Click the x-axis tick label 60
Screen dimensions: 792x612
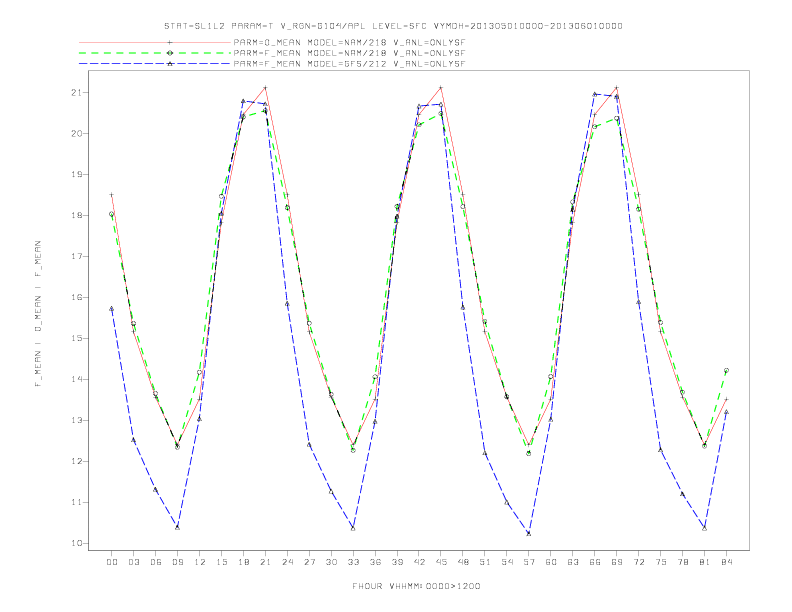click(551, 562)
